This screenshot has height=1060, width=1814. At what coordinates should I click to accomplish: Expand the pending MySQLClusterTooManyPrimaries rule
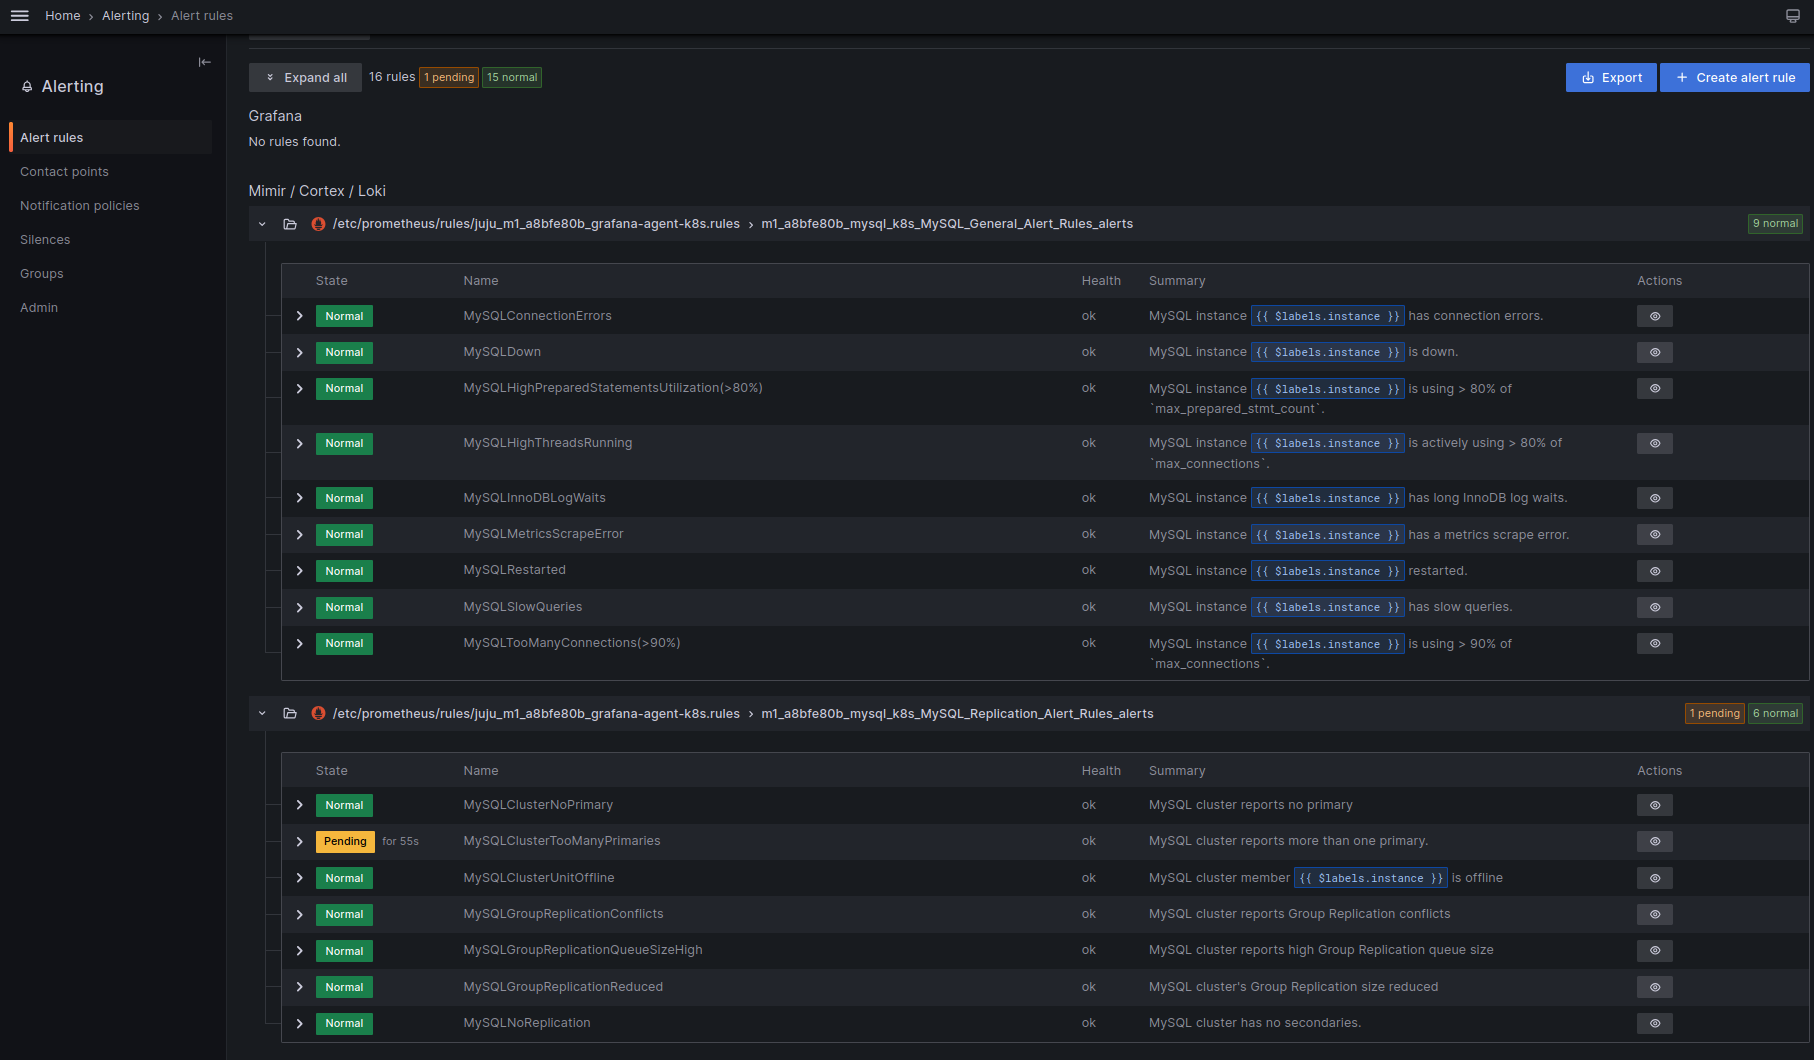tap(299, 841)
